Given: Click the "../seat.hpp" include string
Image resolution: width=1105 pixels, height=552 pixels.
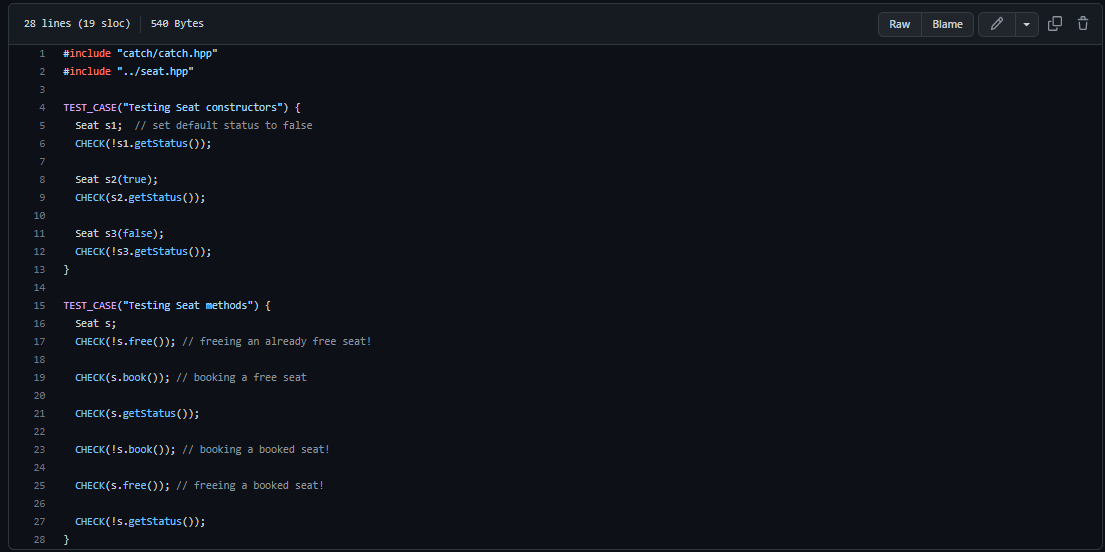Looking at the screenshot, I should pos(155,72).
